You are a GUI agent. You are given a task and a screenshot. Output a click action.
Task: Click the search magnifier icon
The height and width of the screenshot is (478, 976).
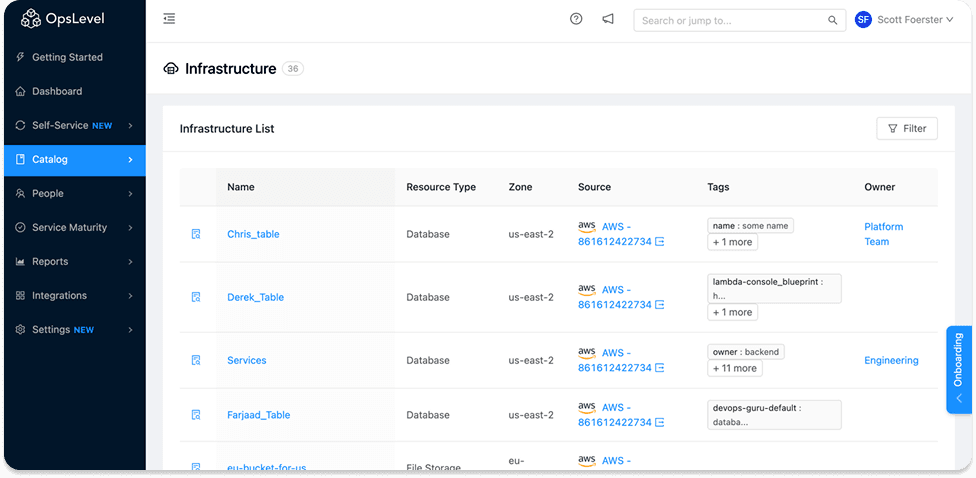[832, 20]
